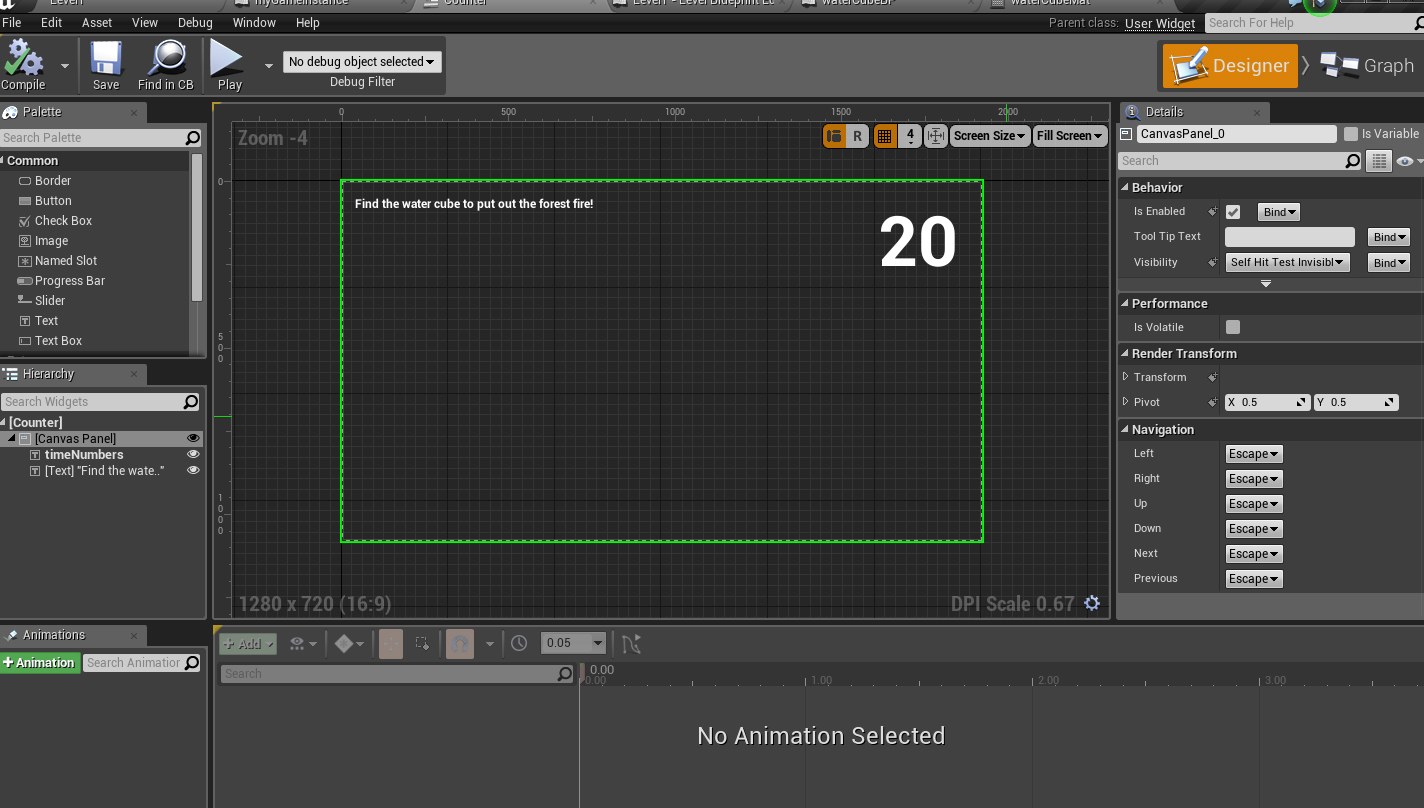The image size is (1424, 808).
Task: Click the time snapping clock icon
Action: point(519,643)
